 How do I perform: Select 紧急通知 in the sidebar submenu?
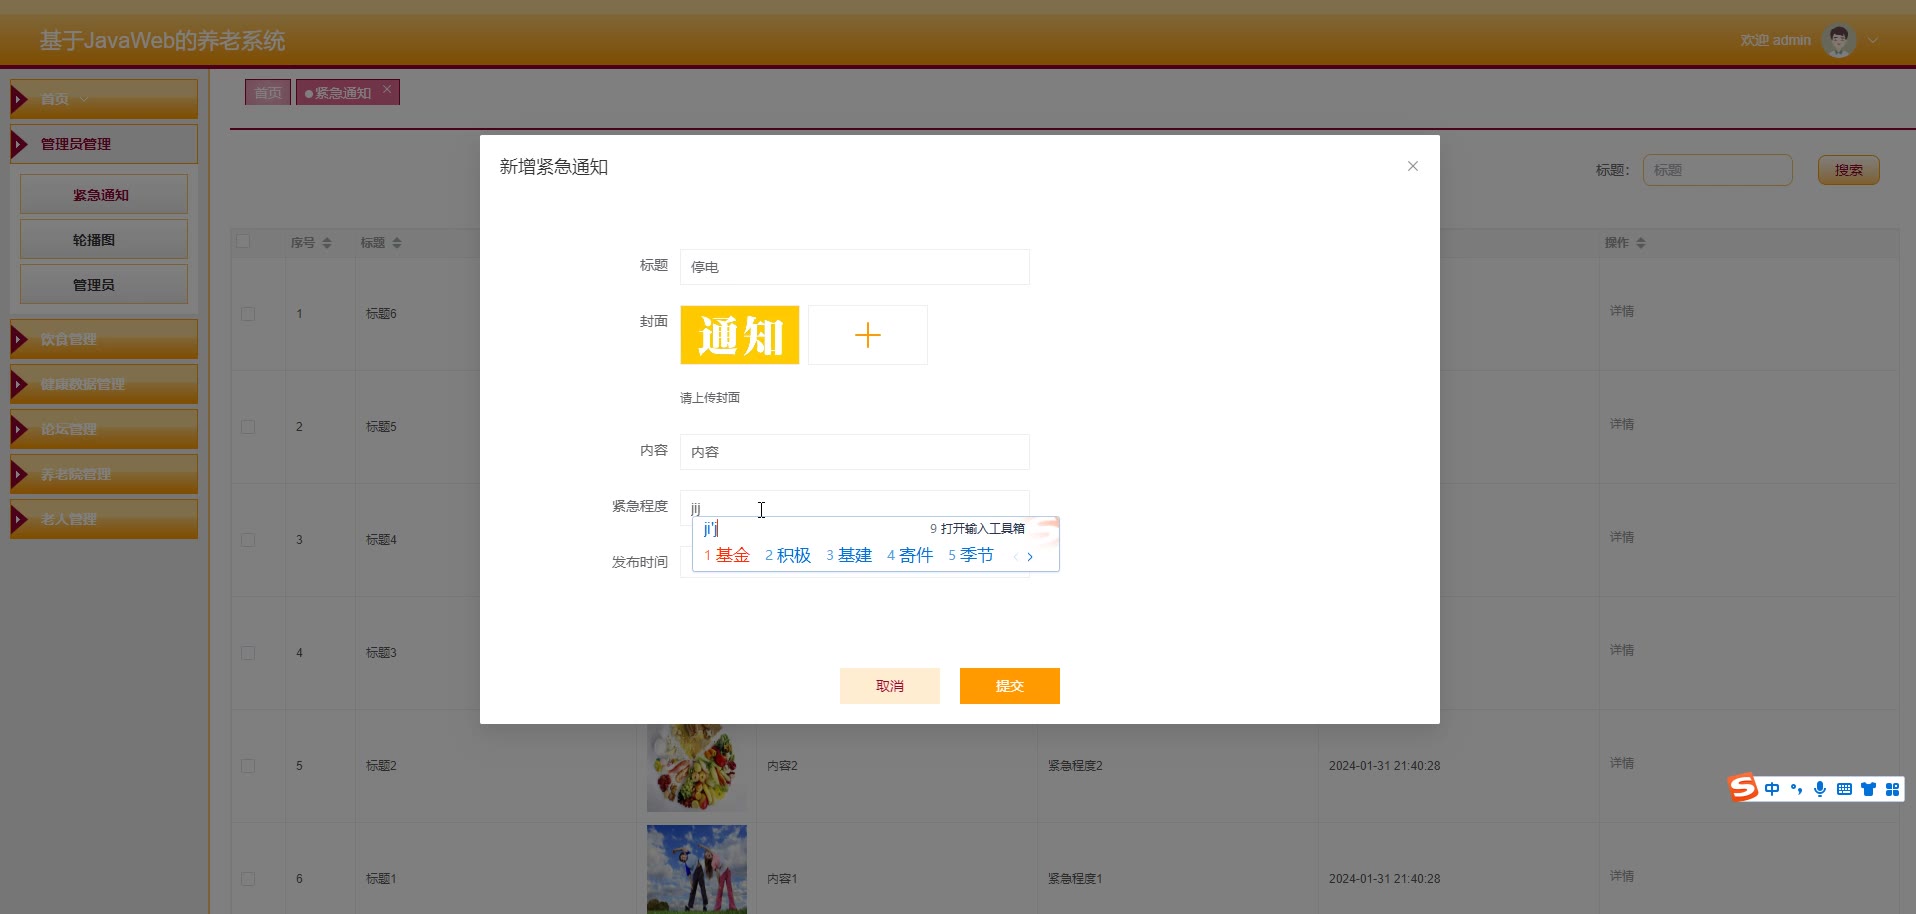104,195
